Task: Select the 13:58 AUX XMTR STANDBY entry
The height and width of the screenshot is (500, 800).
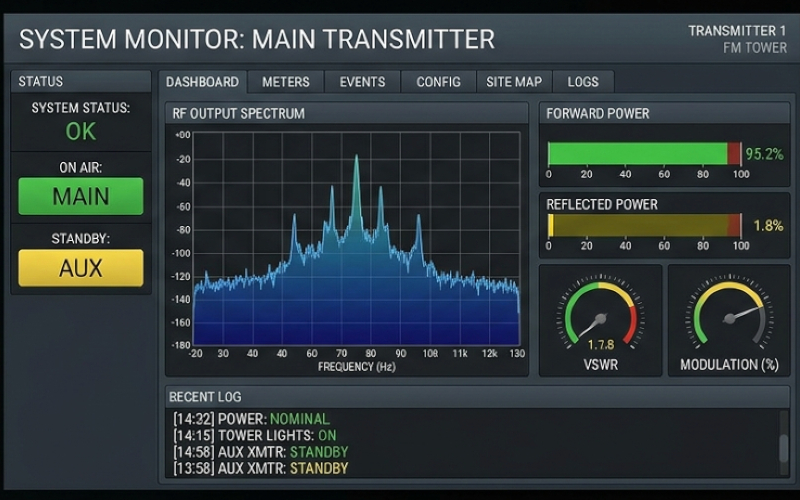Action: coord(260,468)
